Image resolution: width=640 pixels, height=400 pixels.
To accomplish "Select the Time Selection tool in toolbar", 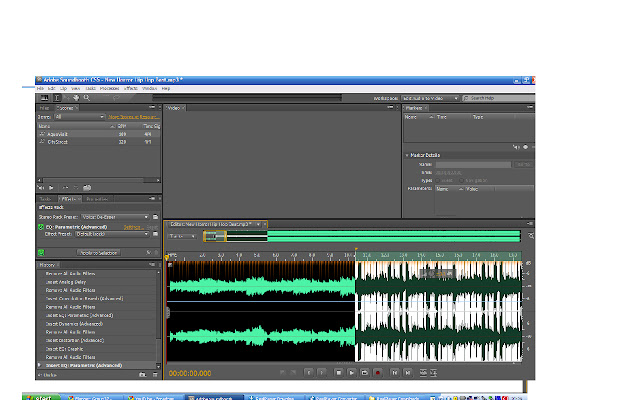I will (58, 98).
